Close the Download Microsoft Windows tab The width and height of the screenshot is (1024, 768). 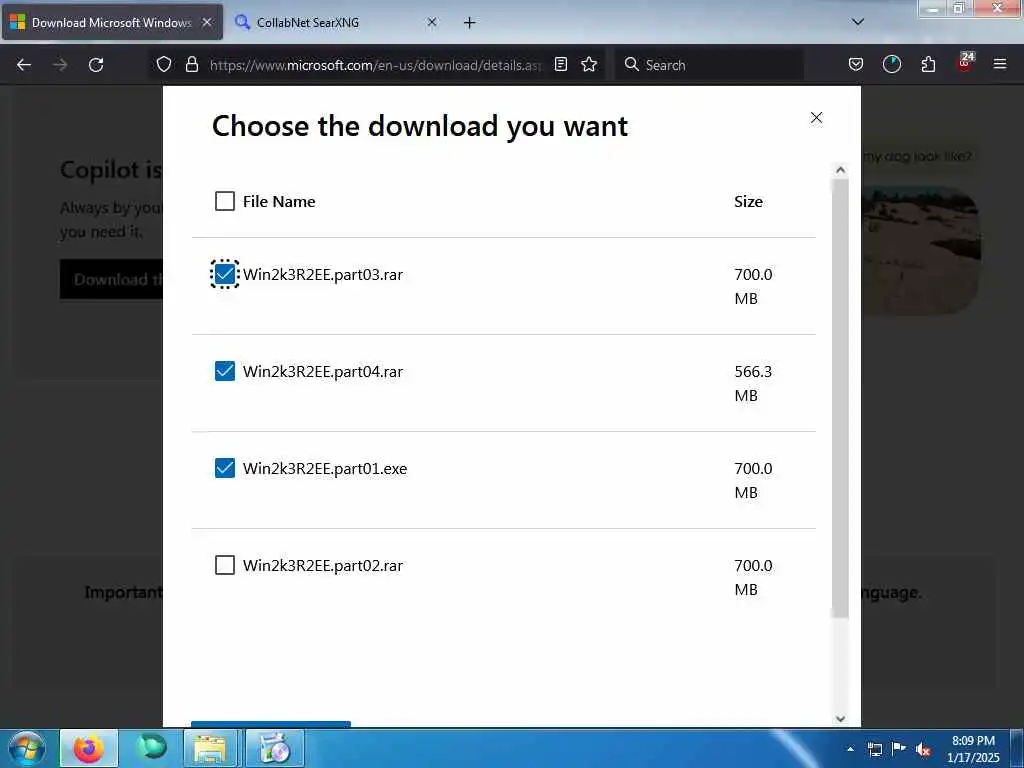[207, 22]
